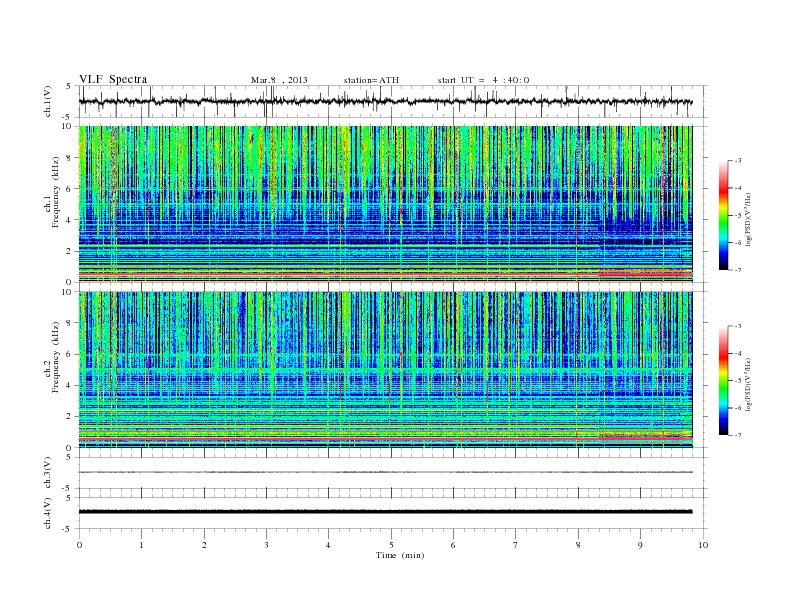Click the "ch.4(V)" axis label

(48, 513)
